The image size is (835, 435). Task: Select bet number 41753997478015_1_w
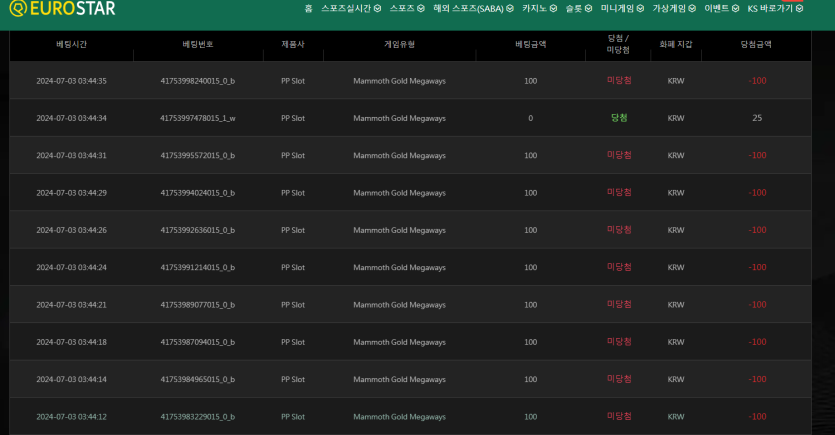click(198, 118)
